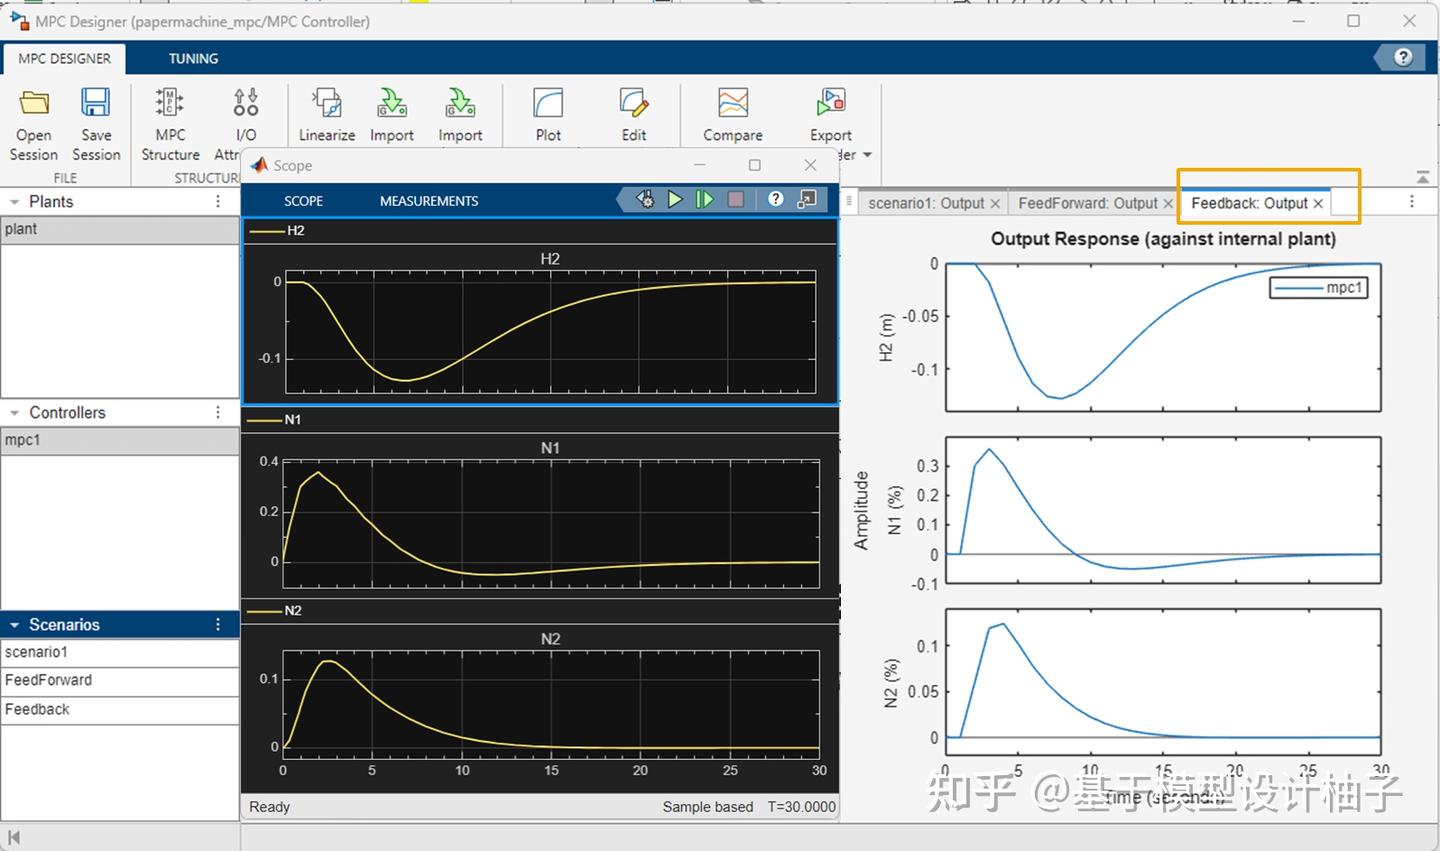Step forward in the Scope simulation

(x=705, y=199)
